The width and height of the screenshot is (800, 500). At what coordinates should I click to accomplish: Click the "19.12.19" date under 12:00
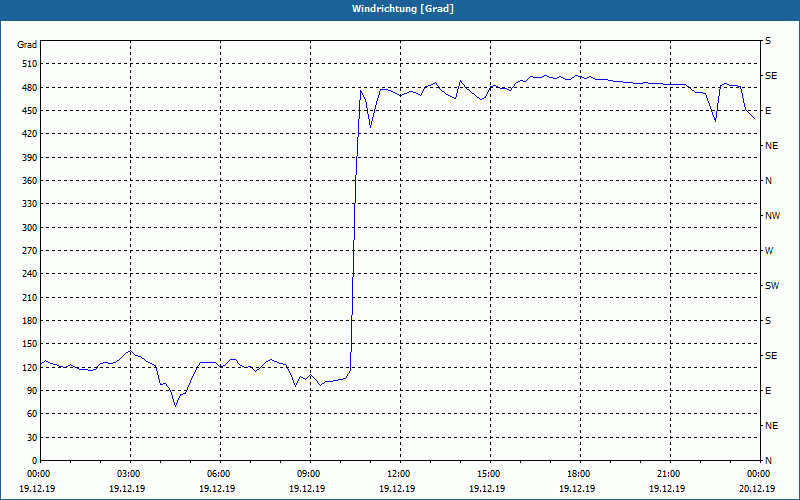tap(397, 488)
